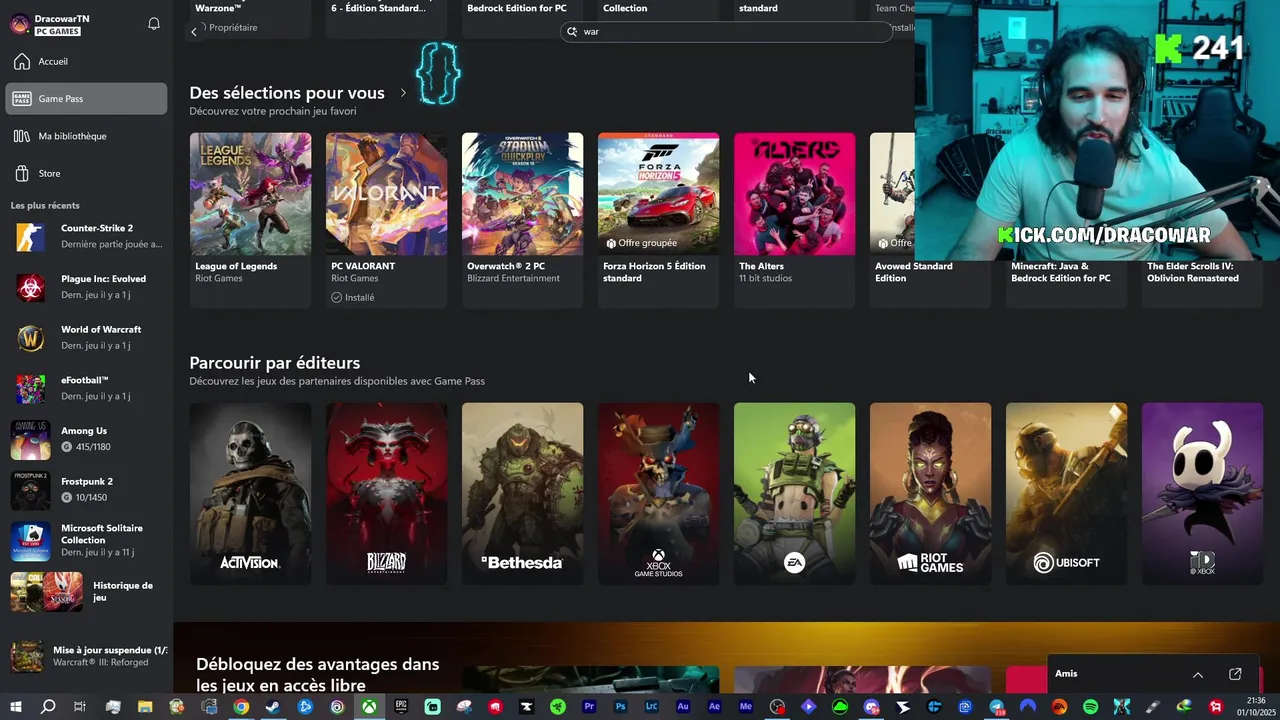Open Adobe Premiere Pro from the taskbar
This screenshot has height=720, width=1280.
tap(589, 707)
